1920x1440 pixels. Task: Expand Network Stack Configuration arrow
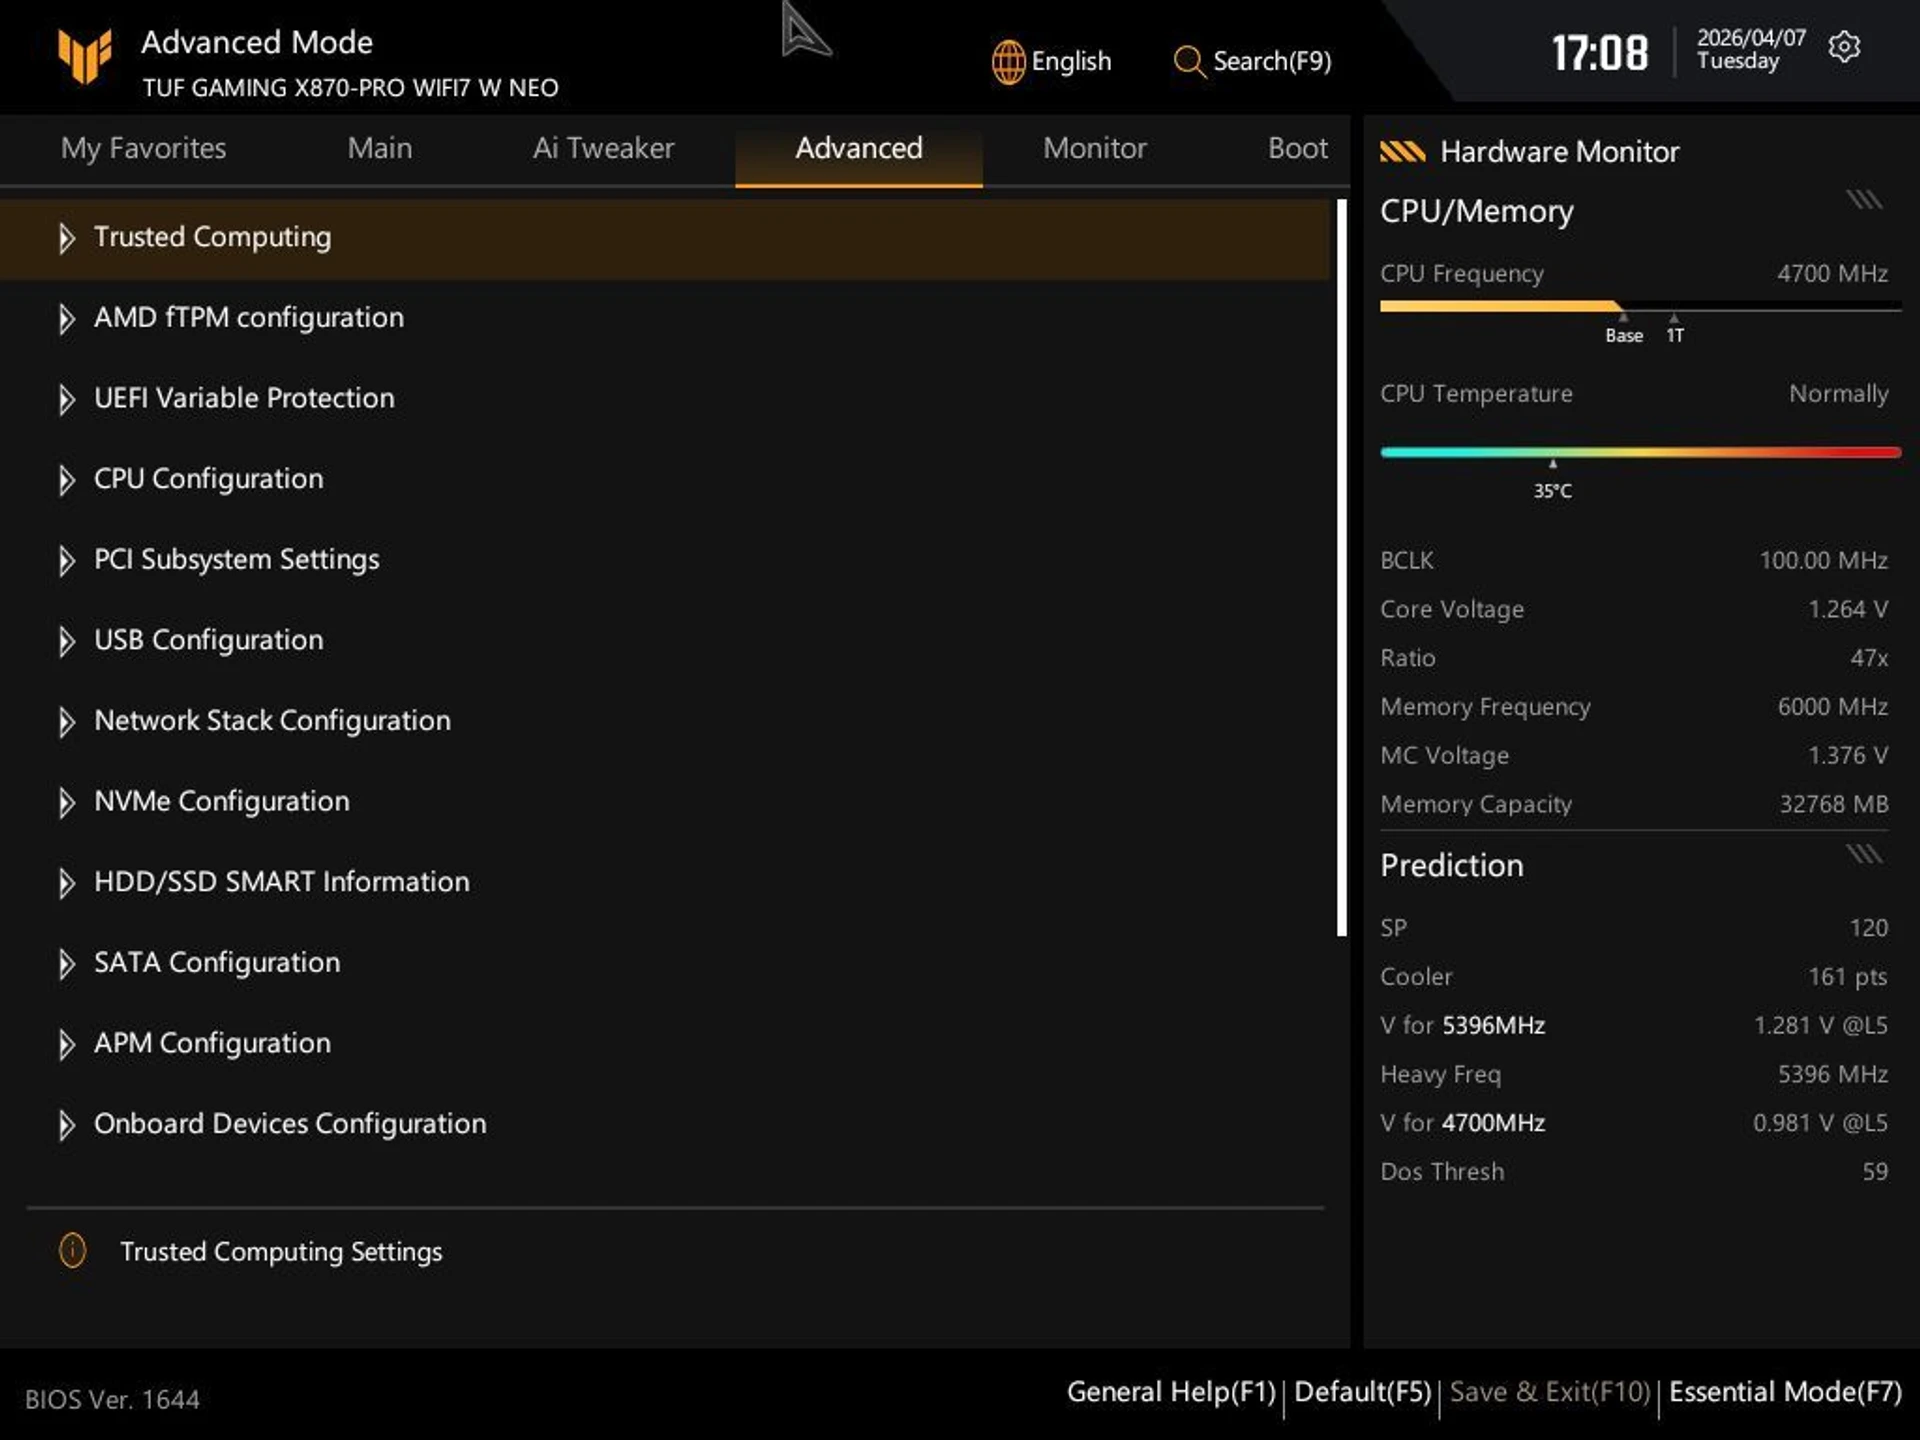pyautogui.click(x=66, y=722)
